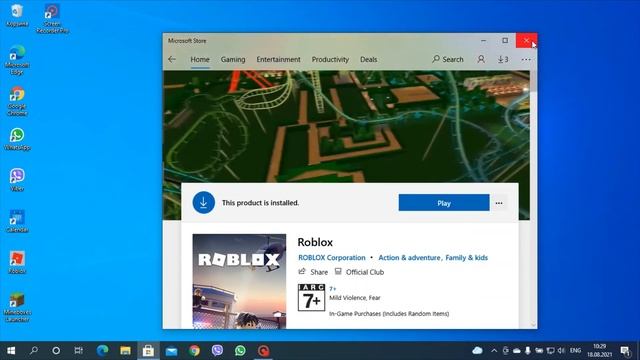Minimize the Microsoft Store window
The height and width of the screenshot is (360, 640).
pyautogui.click(x=483, y=41)
